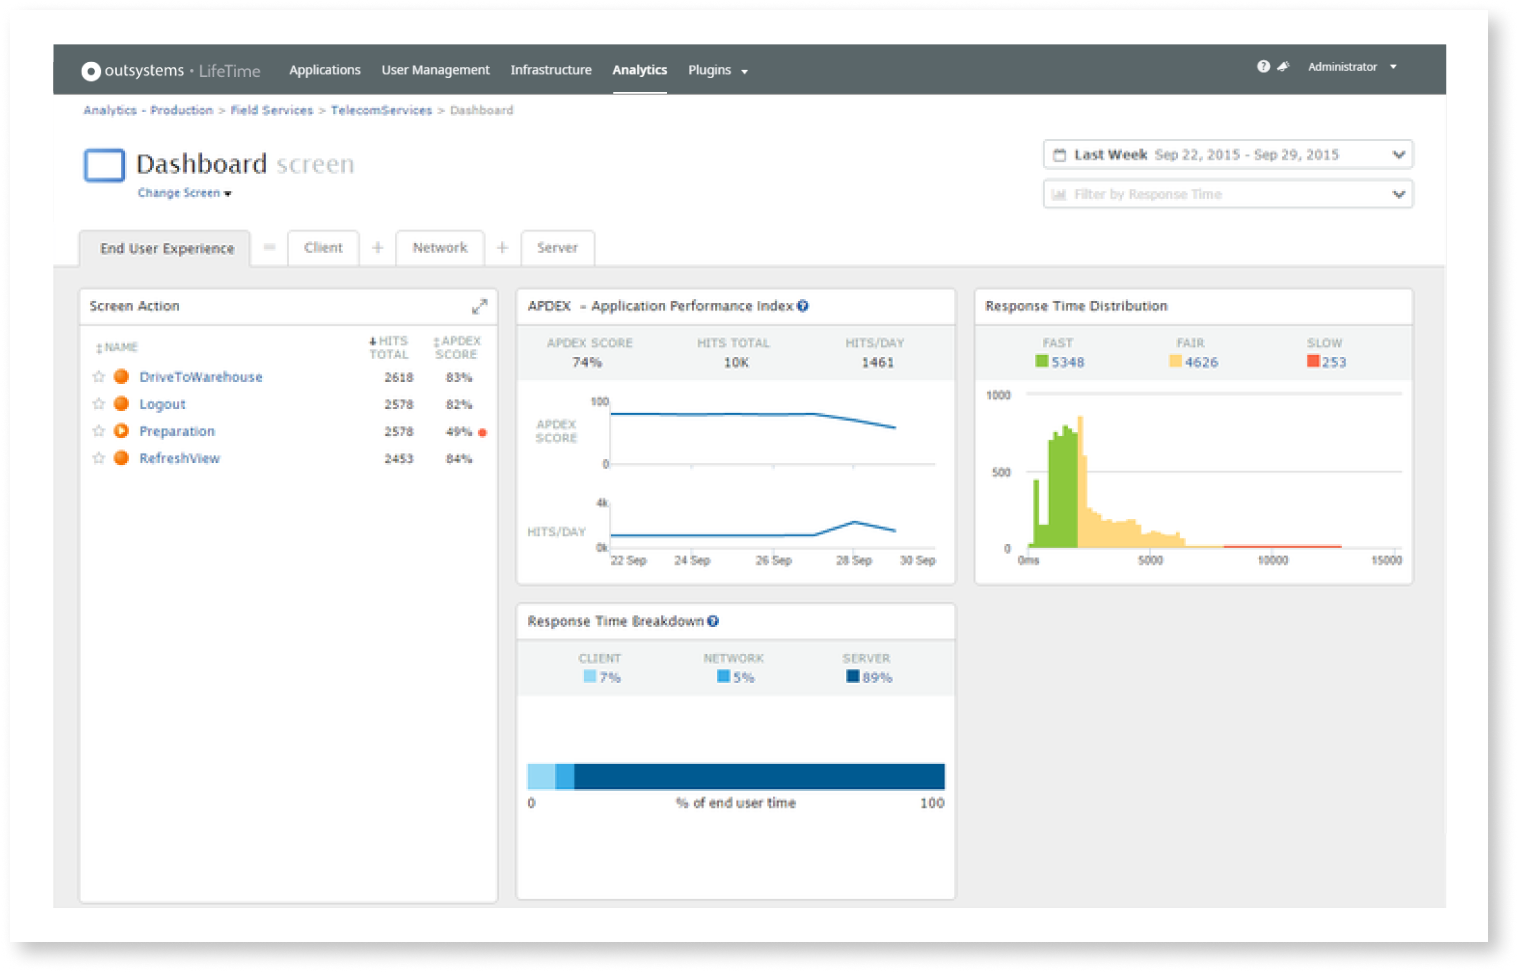The height and width of the screenshot is (972, 1518).
Task: Switch to the Network tab
Action: [x=440, y=247]
